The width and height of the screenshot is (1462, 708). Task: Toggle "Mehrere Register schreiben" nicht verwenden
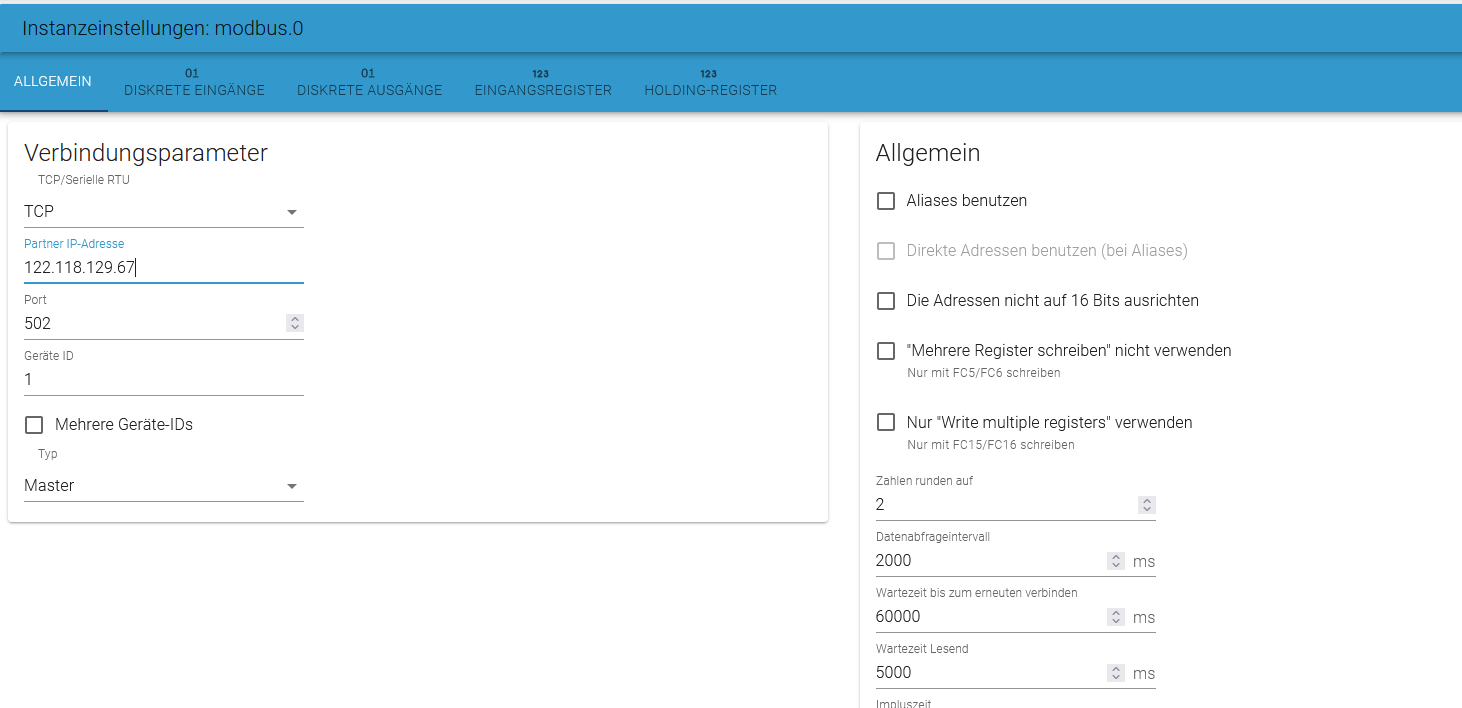click(x=886, y=351)
